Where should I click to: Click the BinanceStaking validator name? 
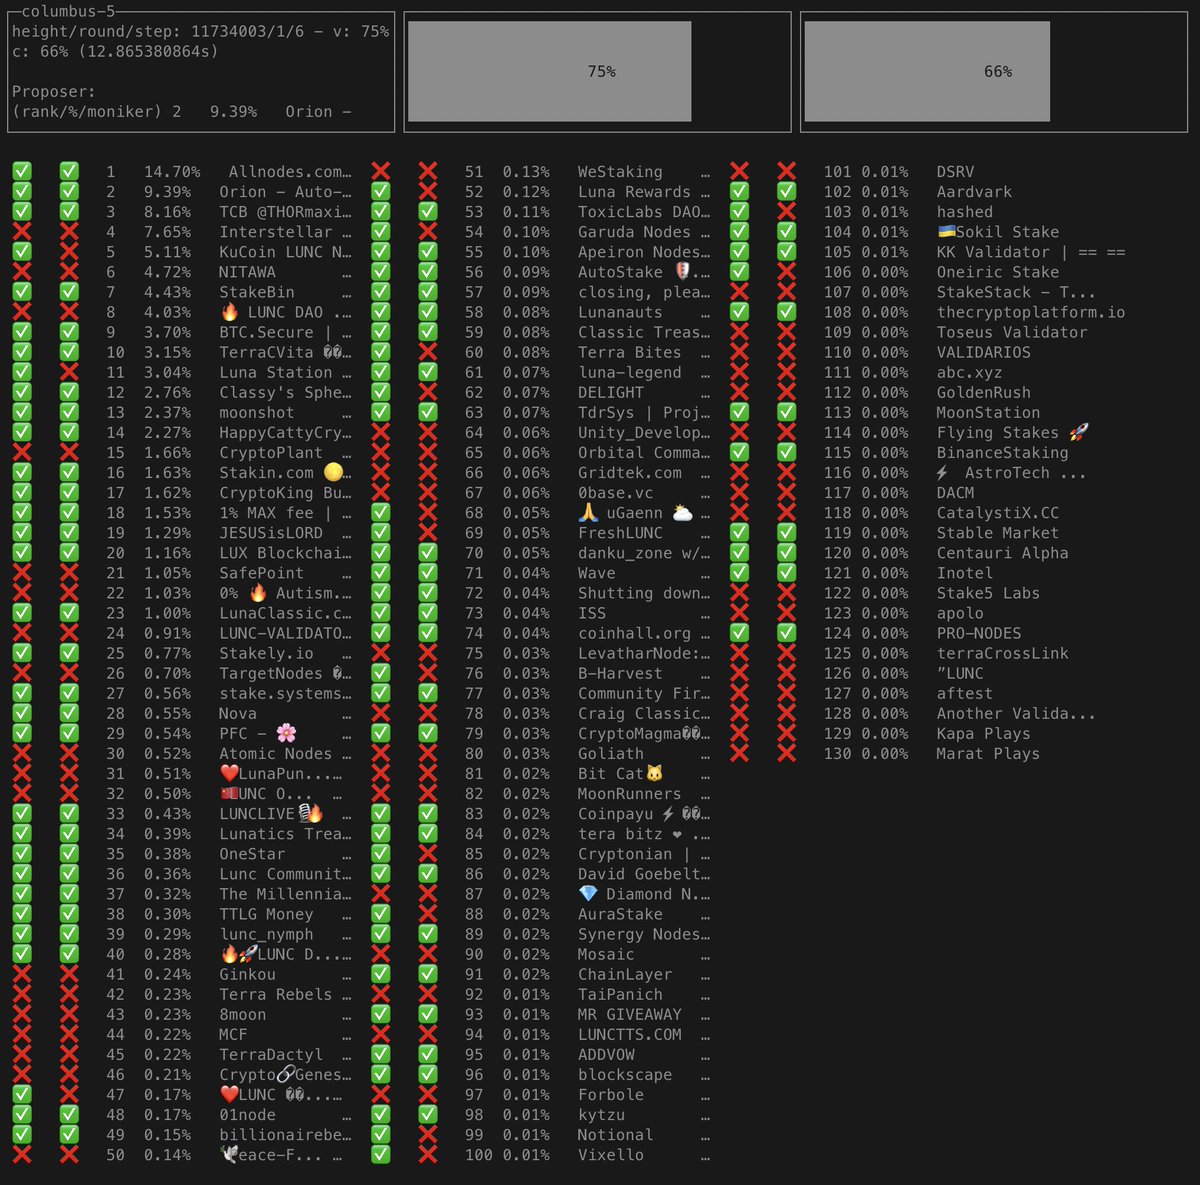click(x=1003, y=452)
